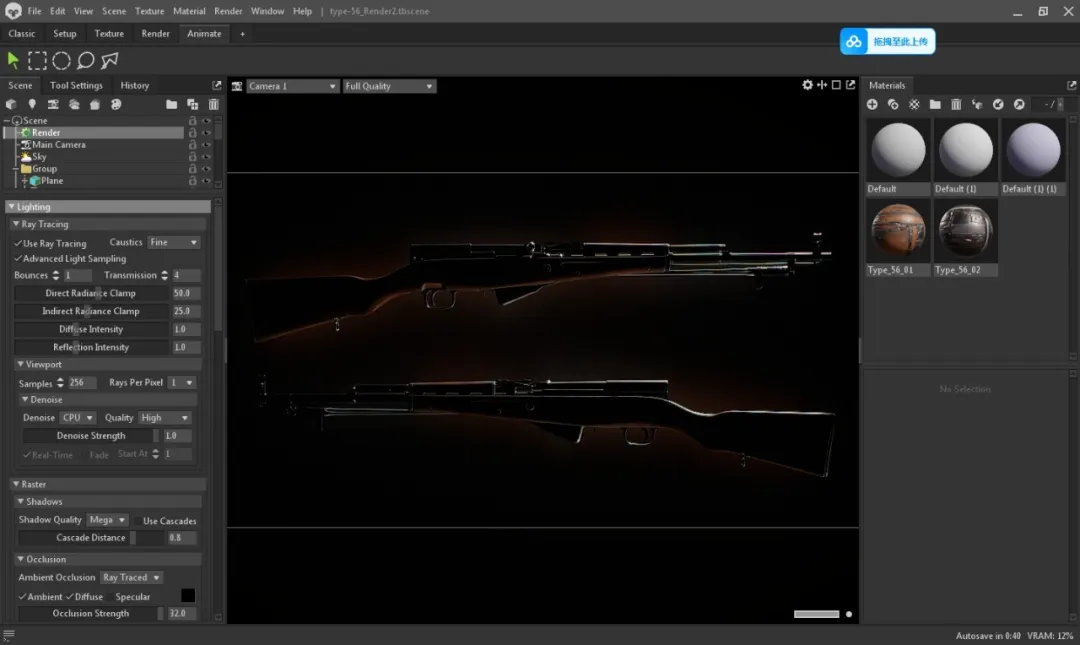
Task: Click the blue cloud upload button
Action: (887, 41)
